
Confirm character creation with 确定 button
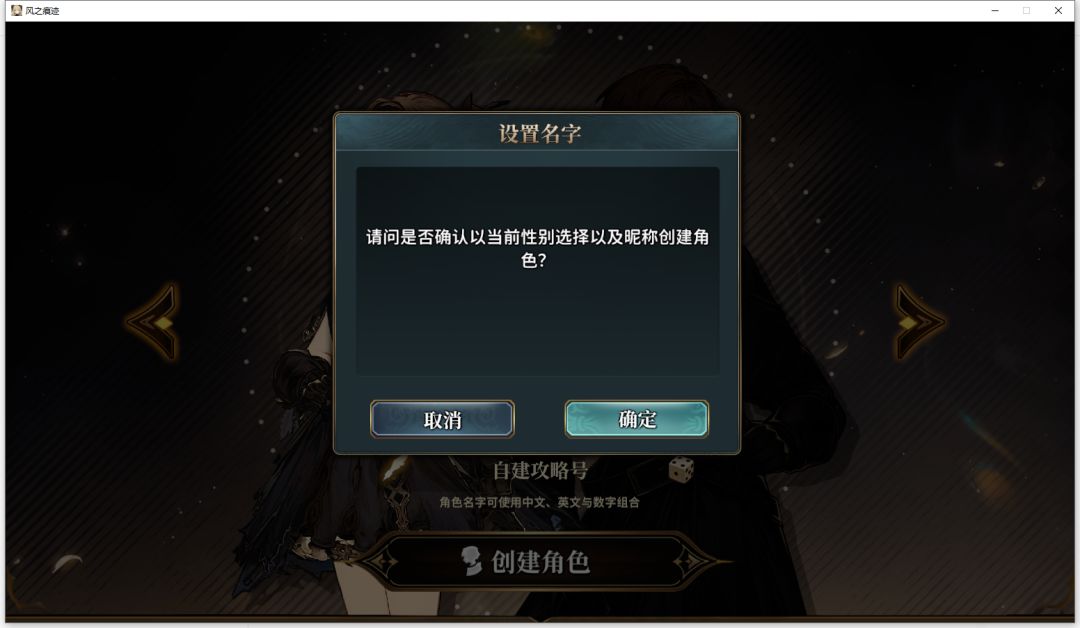636,419
